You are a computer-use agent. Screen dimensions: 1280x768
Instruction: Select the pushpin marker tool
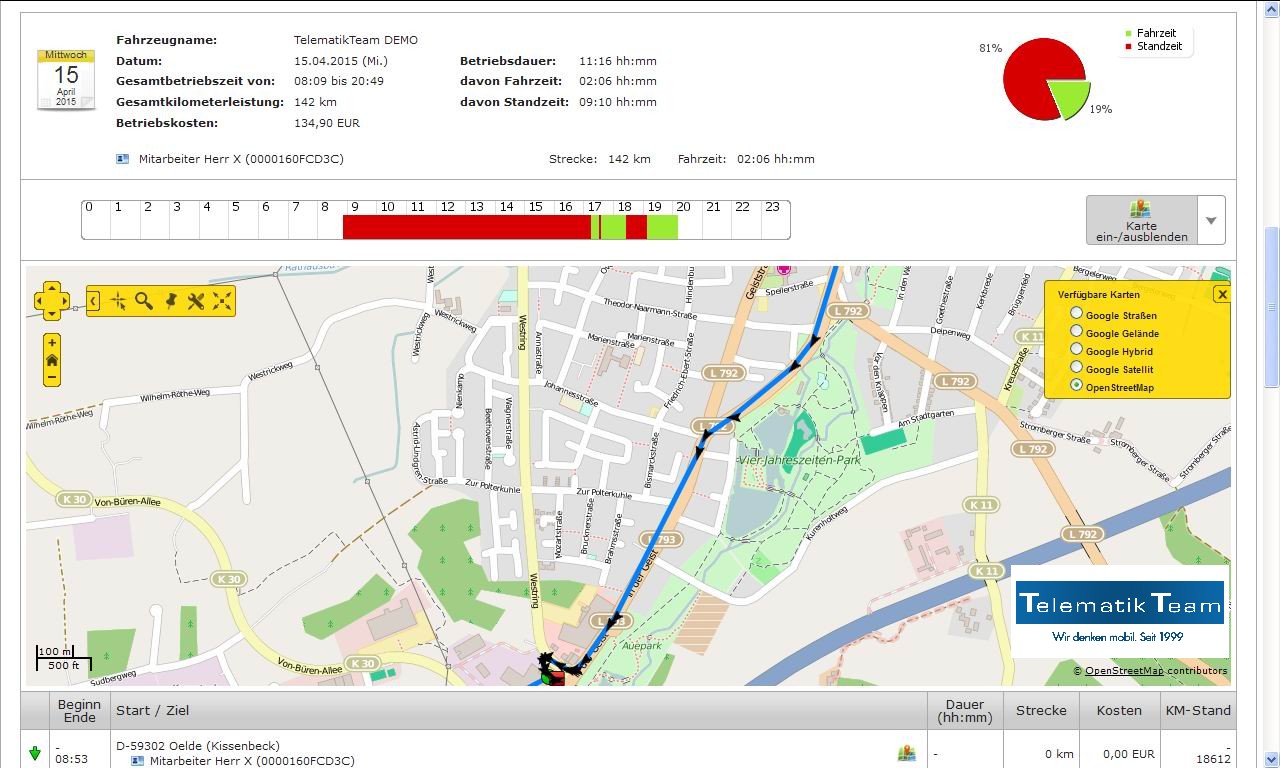coord(170,300)
